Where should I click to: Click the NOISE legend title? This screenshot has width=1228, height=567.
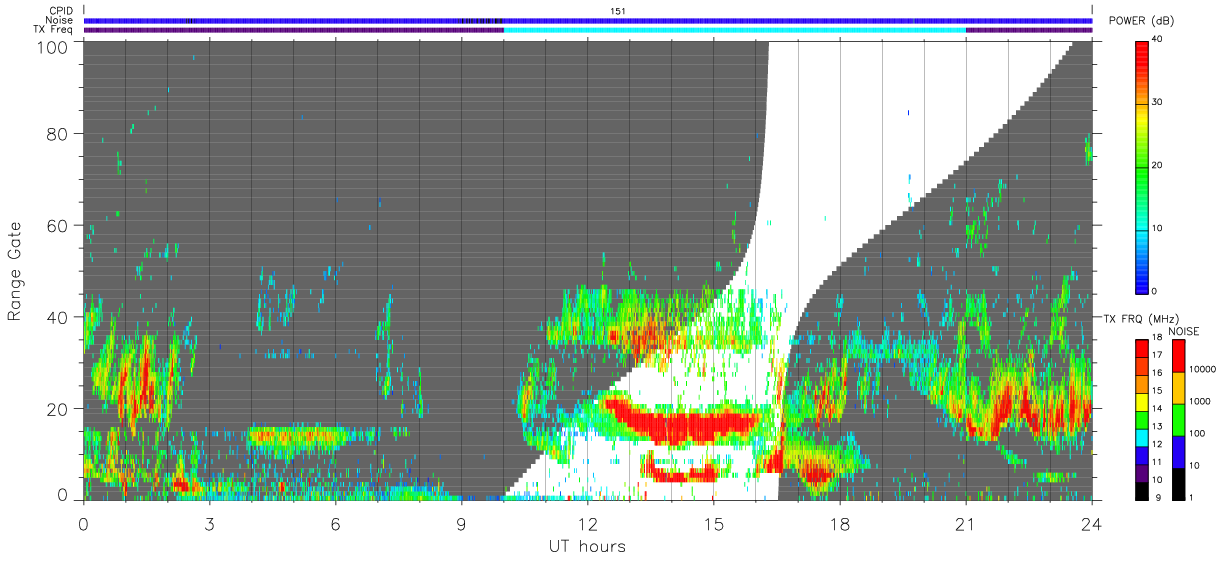[1184, 331]
